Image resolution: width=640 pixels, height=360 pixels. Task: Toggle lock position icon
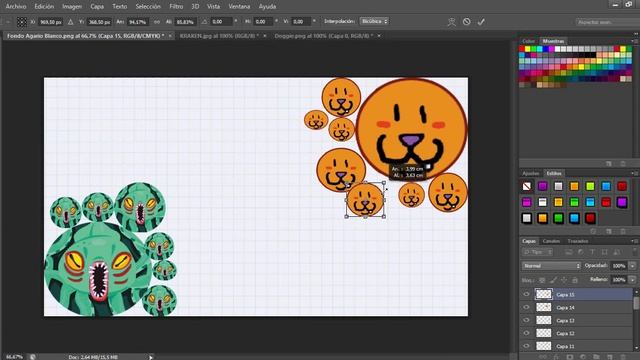(x=564, y=280)
